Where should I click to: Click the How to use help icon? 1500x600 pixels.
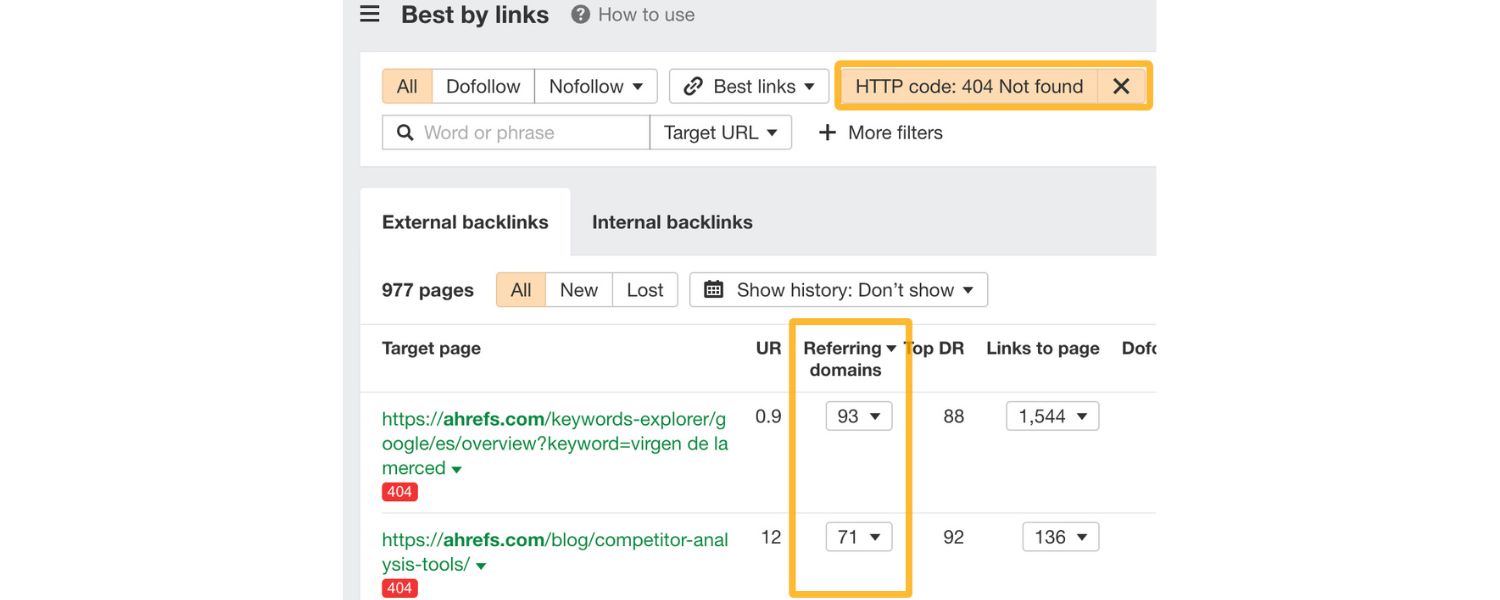(x=578, y=13)
